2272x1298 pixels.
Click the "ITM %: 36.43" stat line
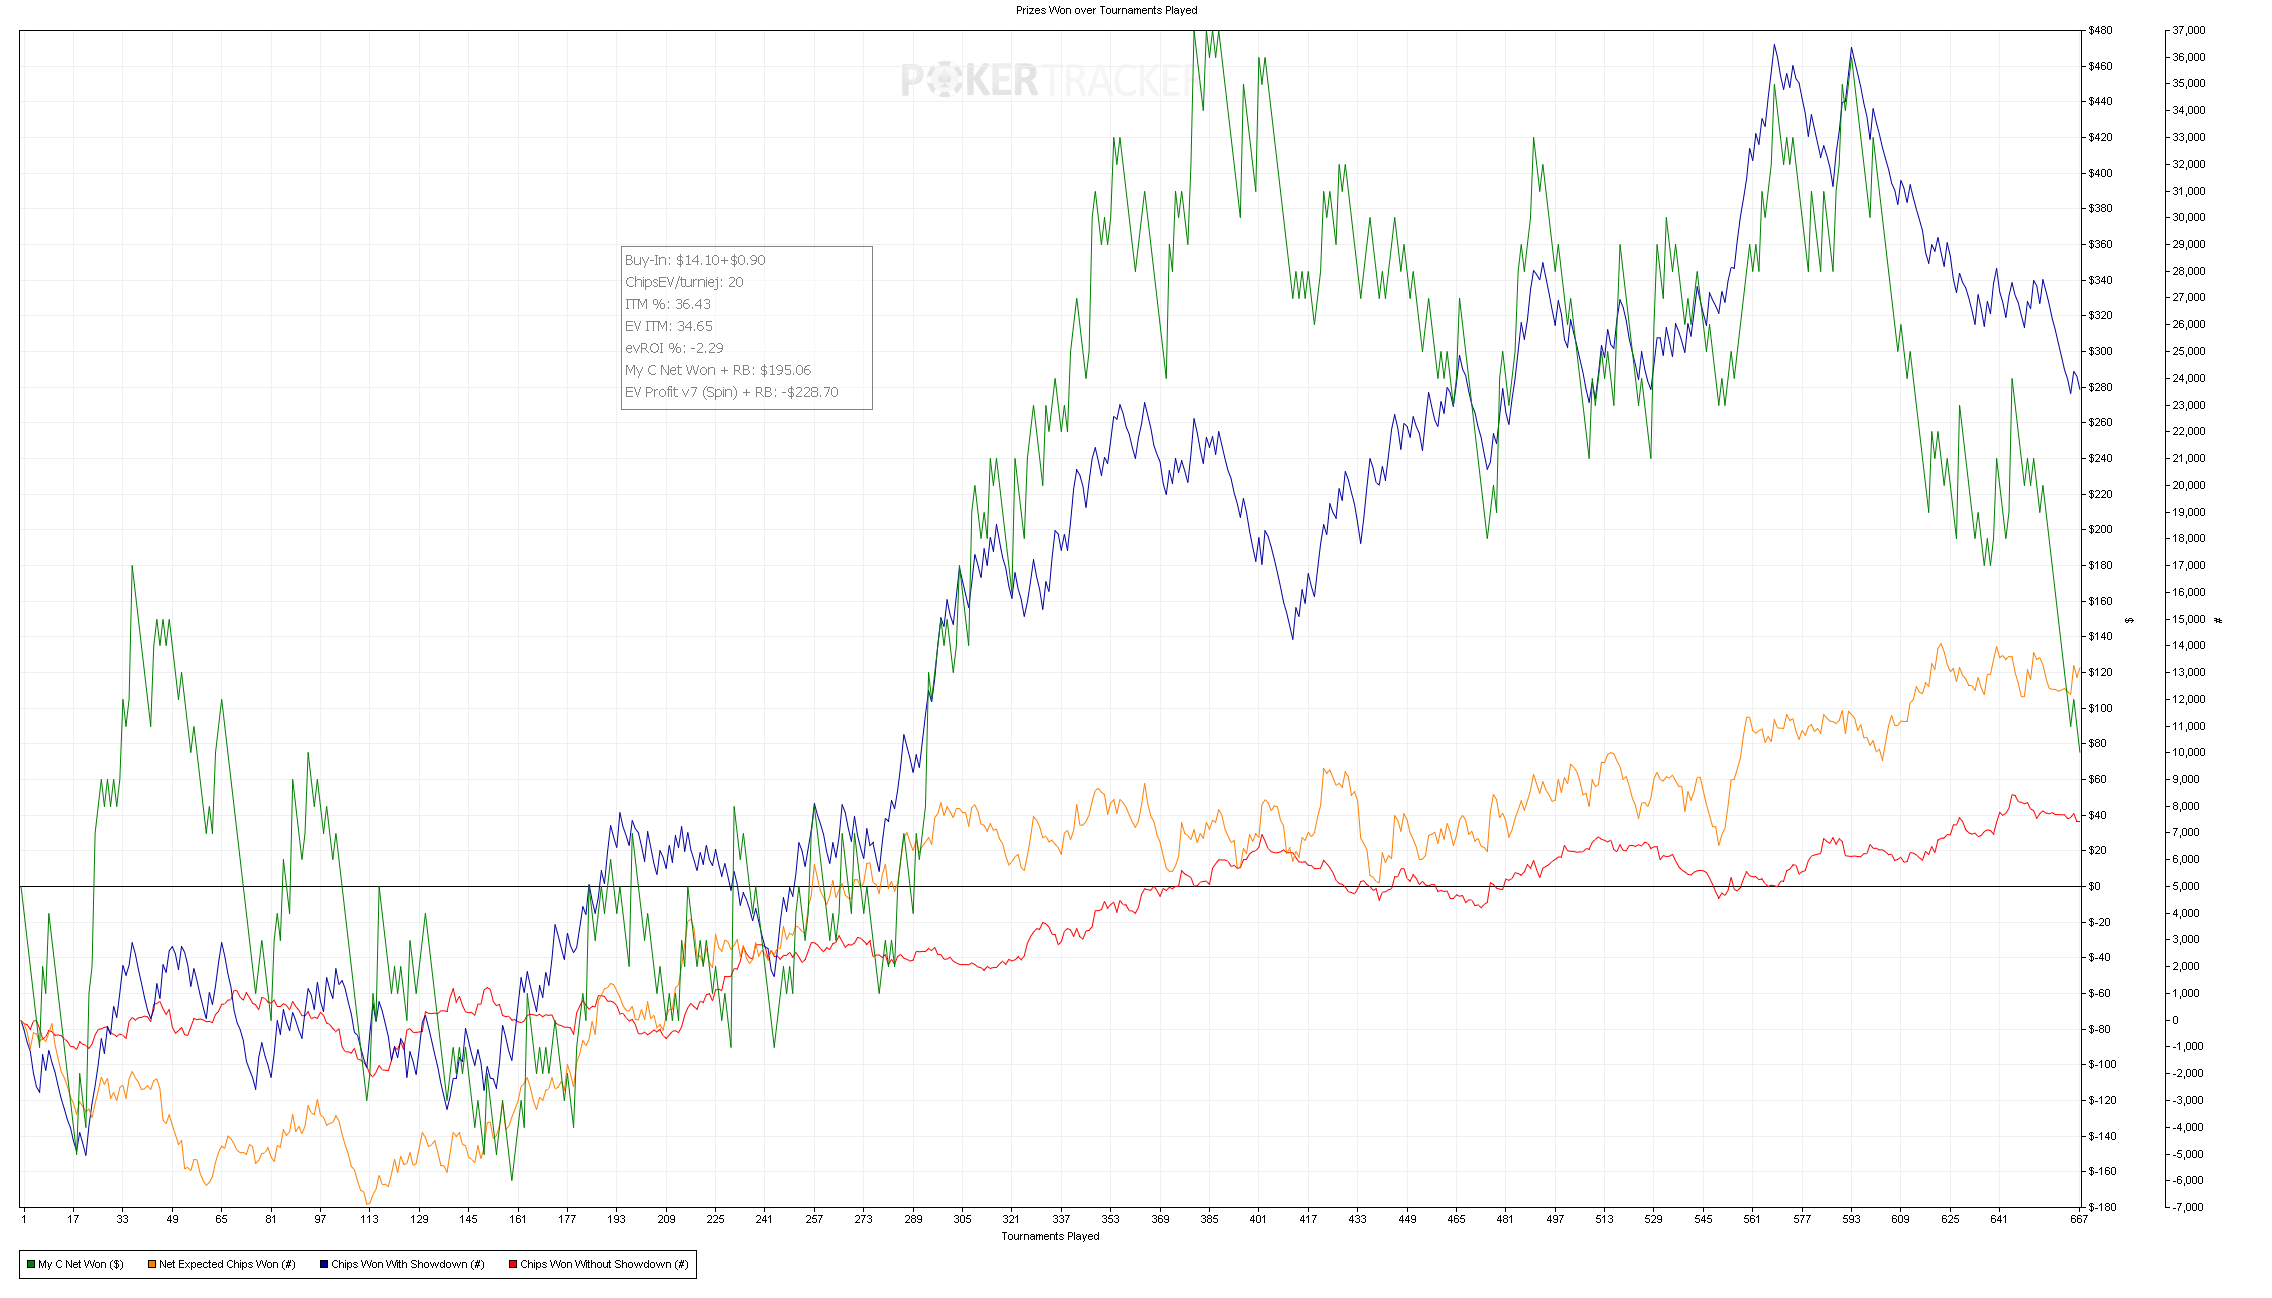pos(668,304)
